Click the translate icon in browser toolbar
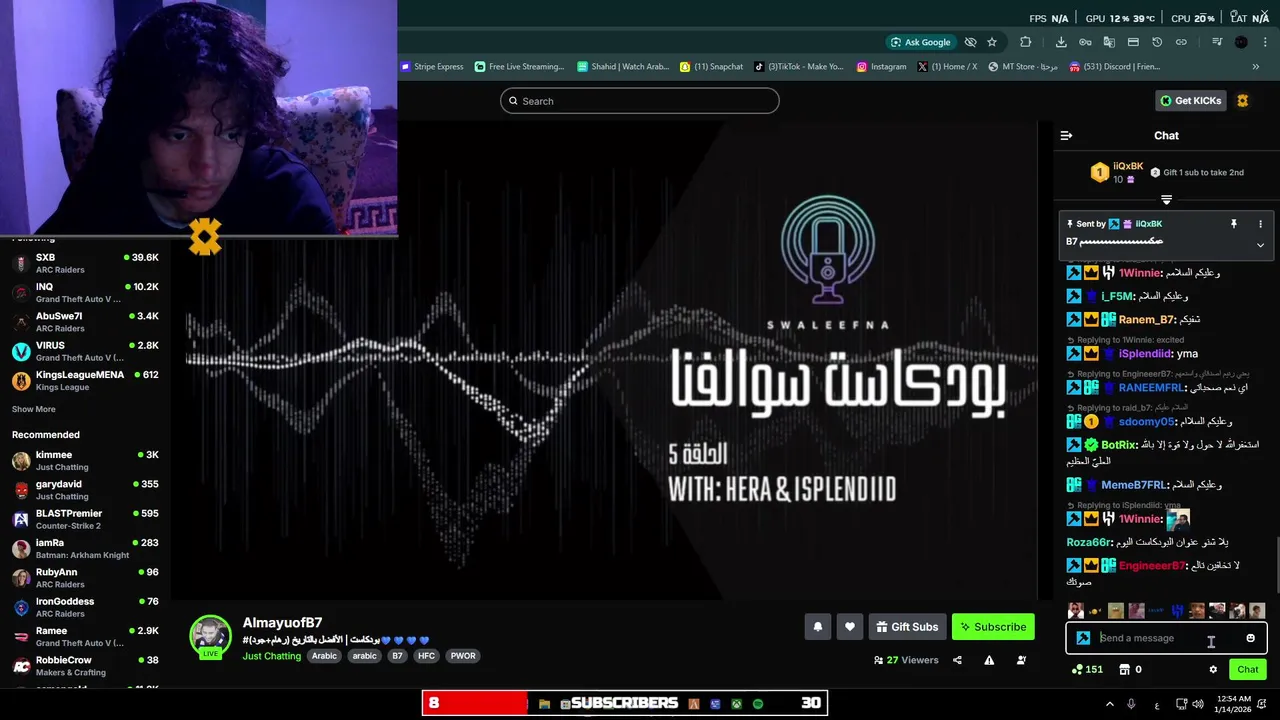The width and height of the screenshot is (1280, 720). pyautogui.click(x=1109, y=42)
